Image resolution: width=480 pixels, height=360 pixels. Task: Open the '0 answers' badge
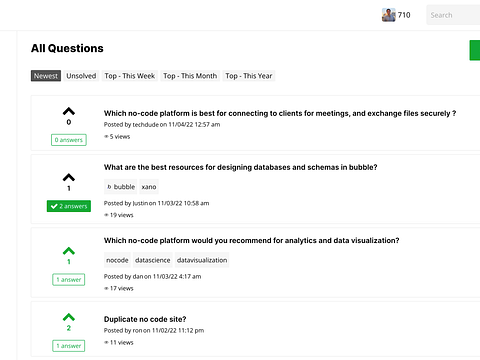click(69, 140)
